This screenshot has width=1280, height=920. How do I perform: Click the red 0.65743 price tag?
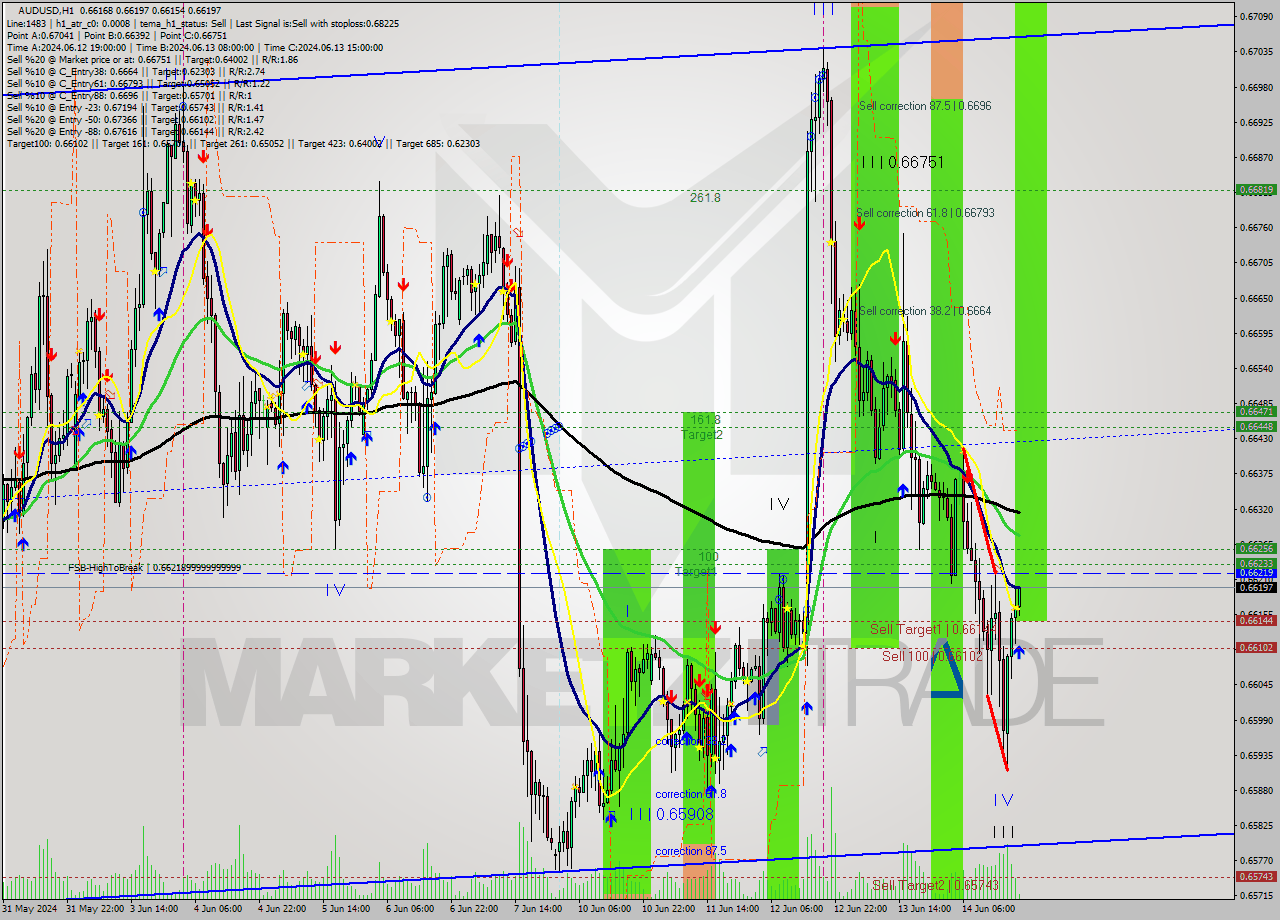pos(1257,876)
